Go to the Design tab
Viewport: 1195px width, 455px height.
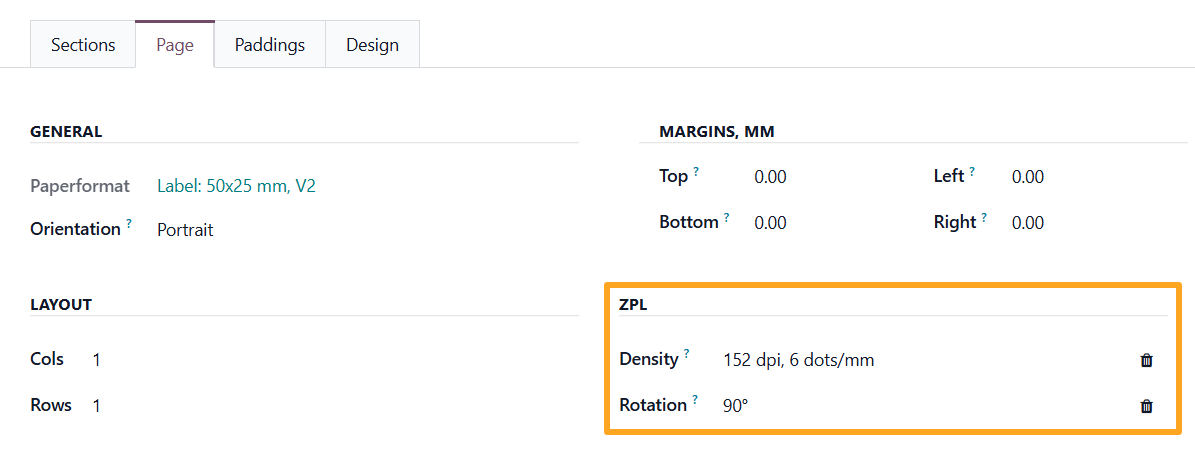tap(372, 45)
